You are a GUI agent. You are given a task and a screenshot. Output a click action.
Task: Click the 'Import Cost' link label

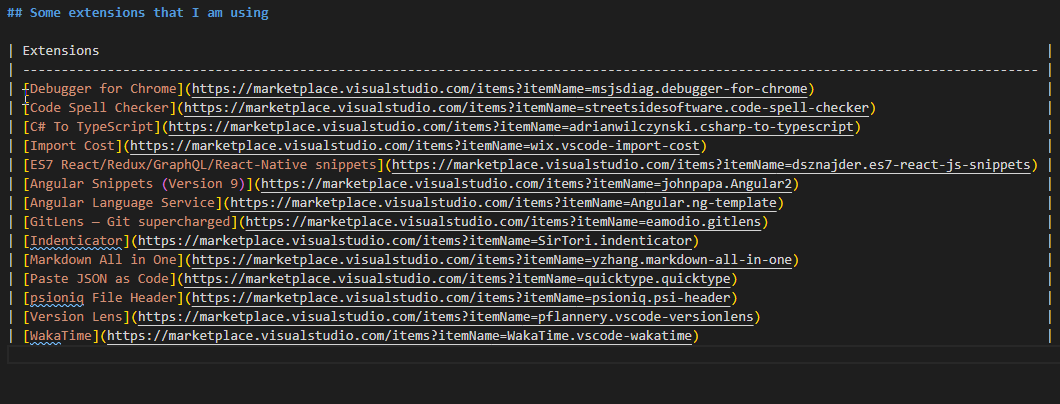click(72, 145)
